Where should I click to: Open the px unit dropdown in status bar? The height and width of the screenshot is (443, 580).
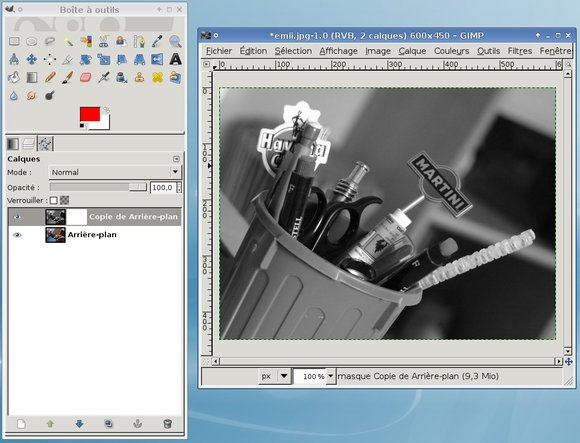[x=274, y=376]
